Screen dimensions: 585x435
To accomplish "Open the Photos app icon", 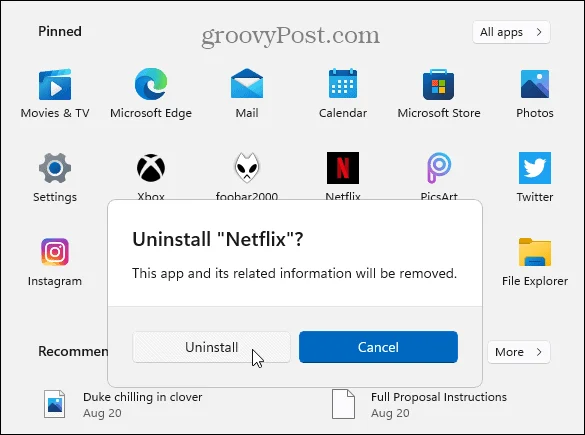I will tap(535, 84).
